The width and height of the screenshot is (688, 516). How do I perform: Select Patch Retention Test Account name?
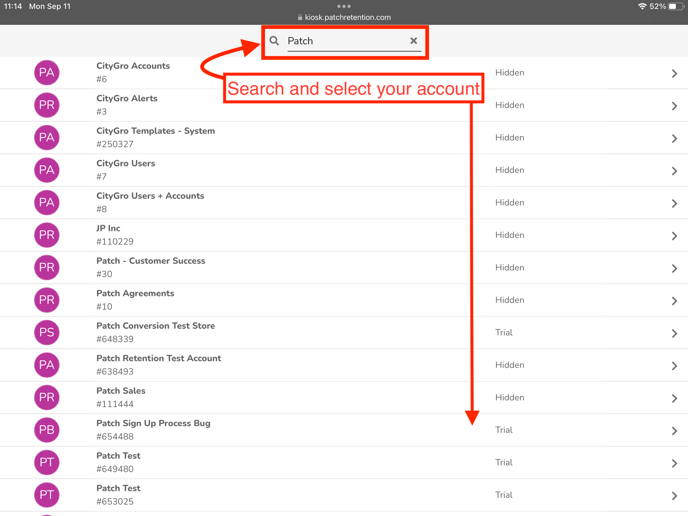159,358
